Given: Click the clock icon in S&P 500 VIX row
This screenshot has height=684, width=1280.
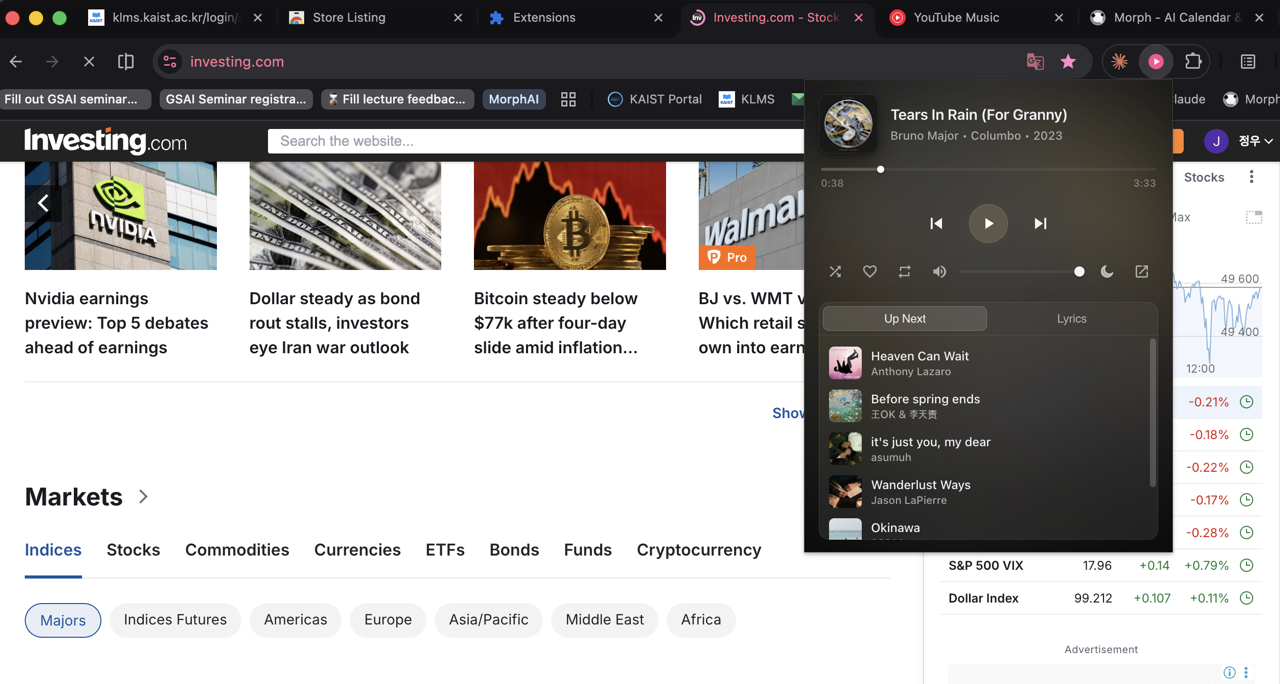Looking at the screenshot, I should 1246,565.
